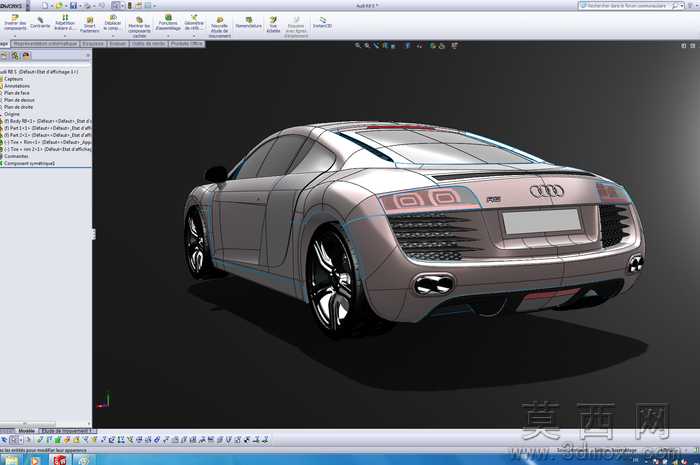Click Montrer les composants cachés
Viewport: 700px width, 465px height.
point(139,27)
